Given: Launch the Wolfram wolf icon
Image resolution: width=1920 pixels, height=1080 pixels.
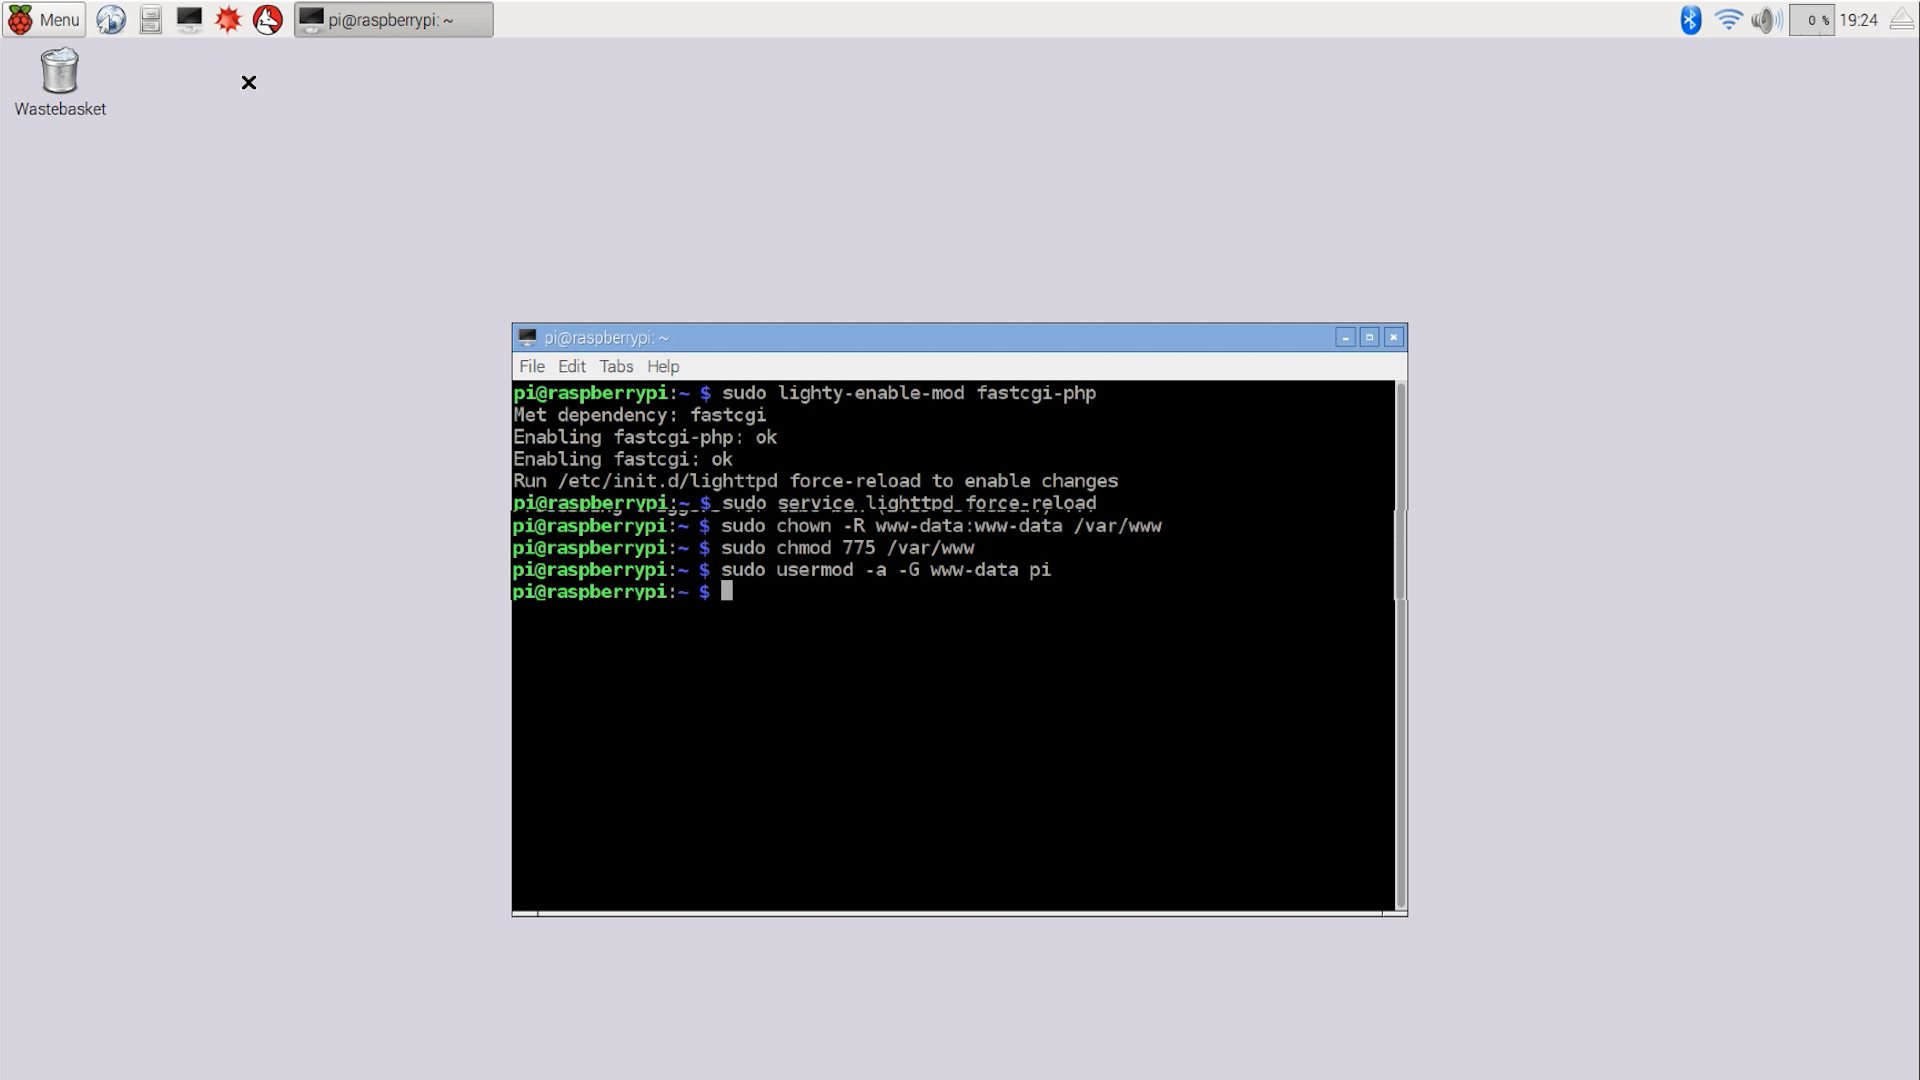Looking at the screenshot, I should [x=267, y=19].
